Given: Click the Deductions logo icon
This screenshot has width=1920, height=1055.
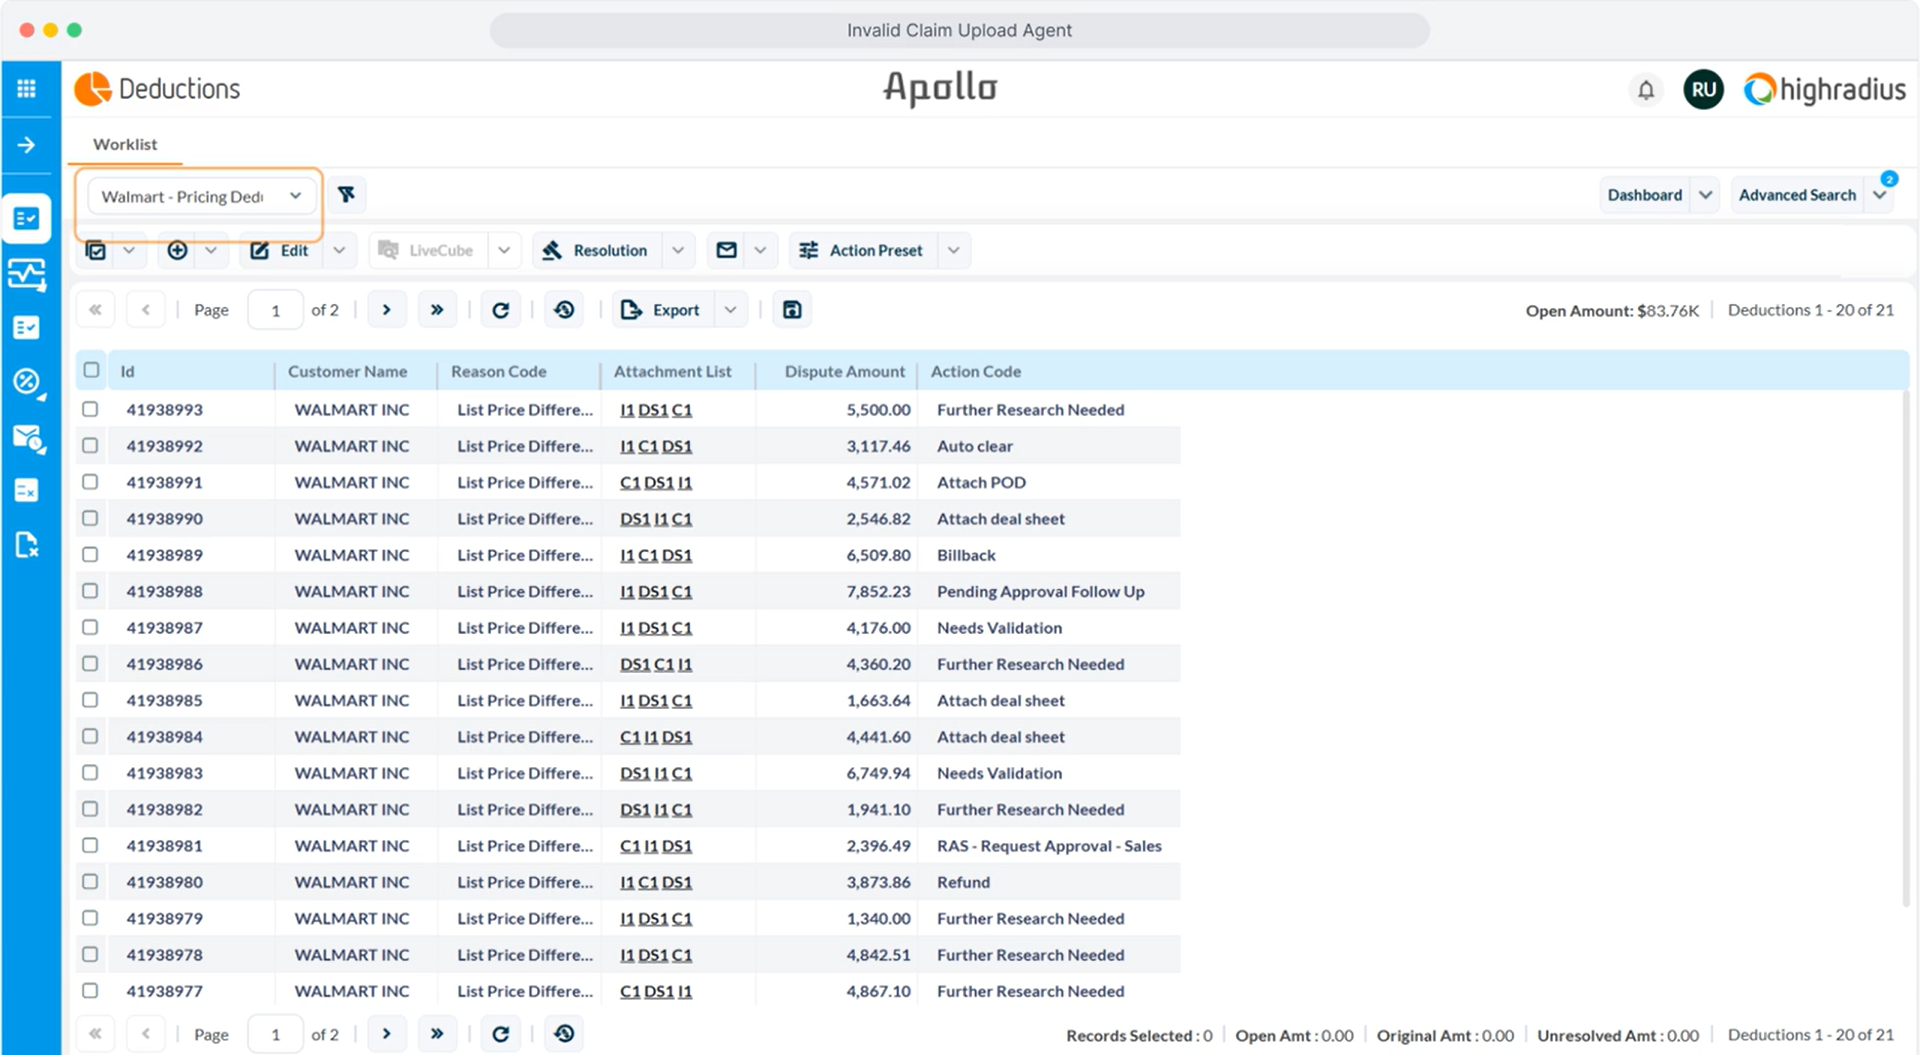Looking at the screenshot, I should (93, 89).
